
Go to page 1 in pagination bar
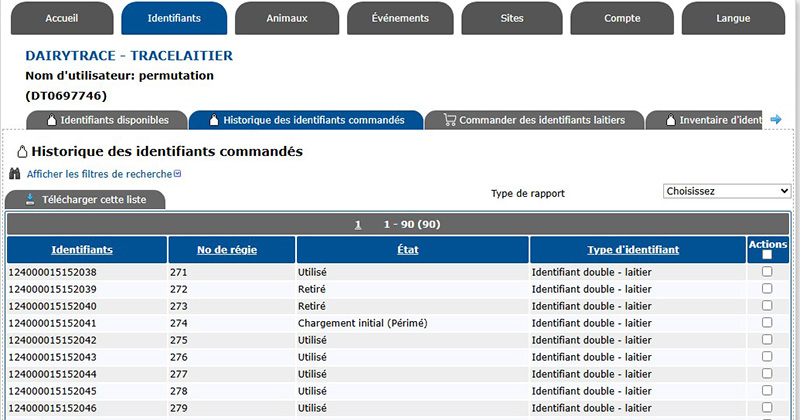358,225
